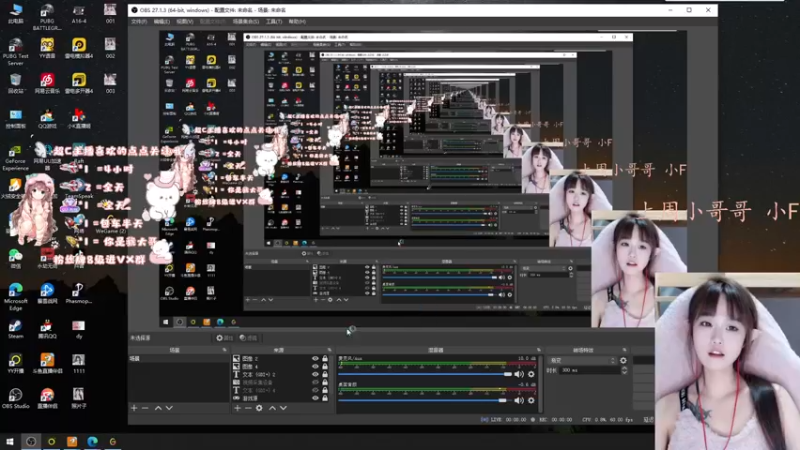Viewport: 800px width, 450px height.
Task: Select the scene entry in scenes list
Action: pyautogui.click(x=178, y=359)
